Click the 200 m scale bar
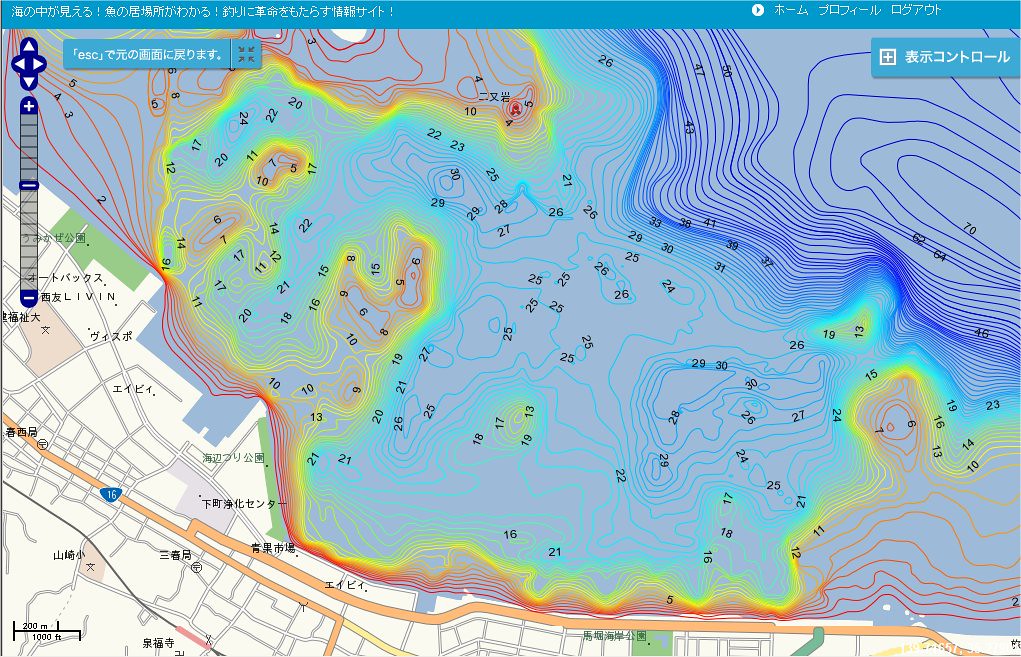1021x657 pixels. [47, 630]
